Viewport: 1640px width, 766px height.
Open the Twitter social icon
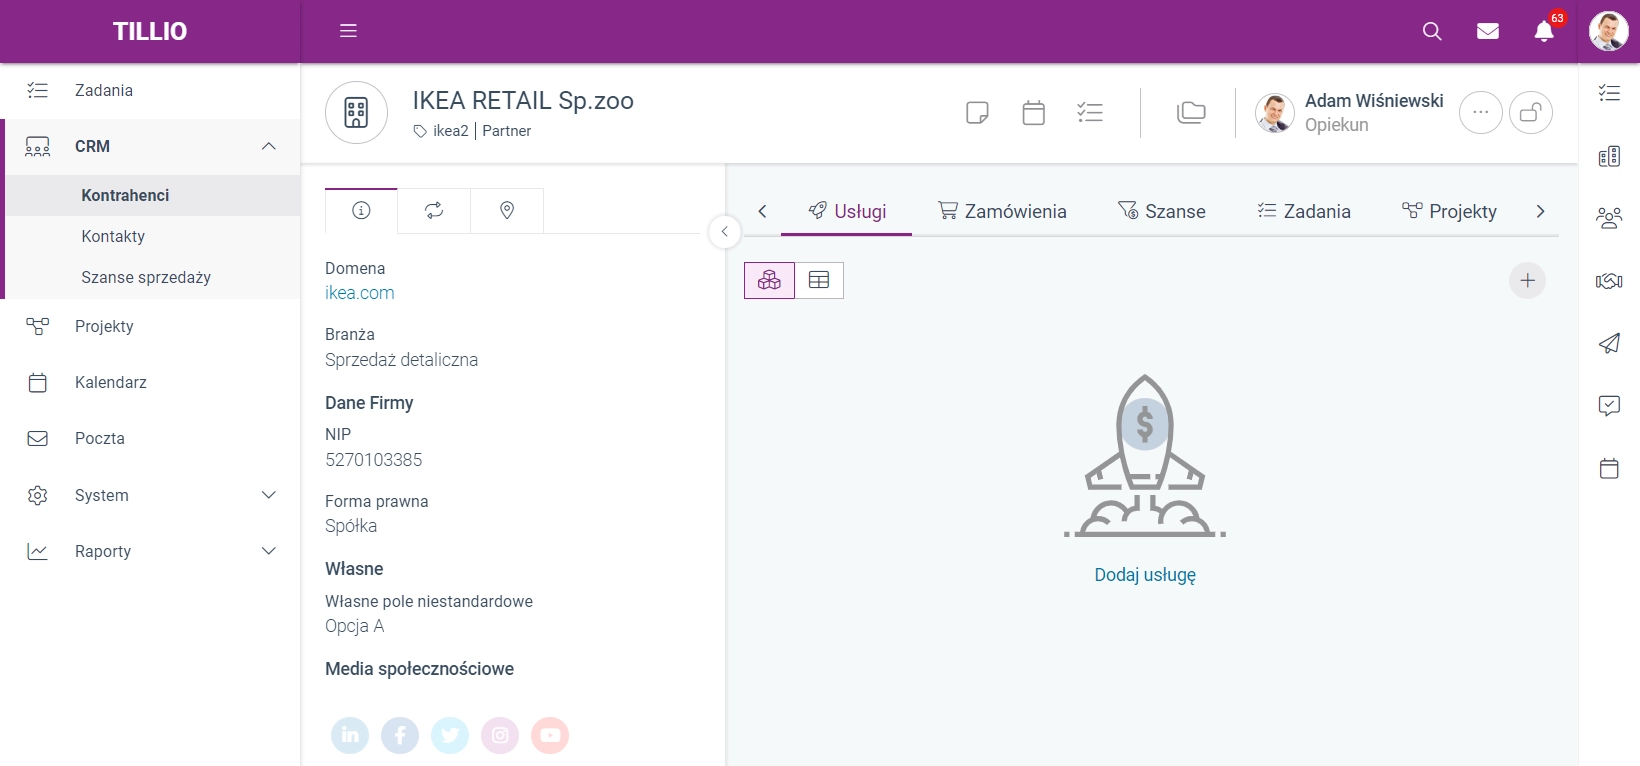point(450,735)
